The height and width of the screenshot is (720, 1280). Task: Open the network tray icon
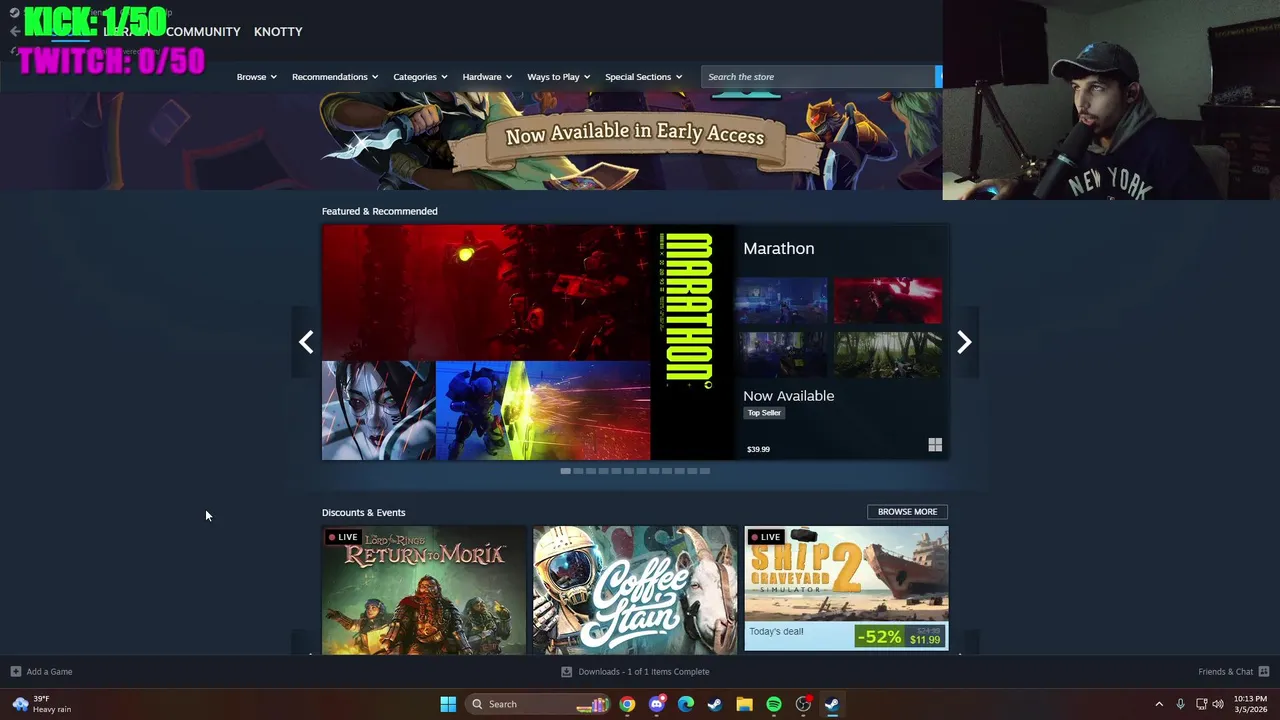1201,704
